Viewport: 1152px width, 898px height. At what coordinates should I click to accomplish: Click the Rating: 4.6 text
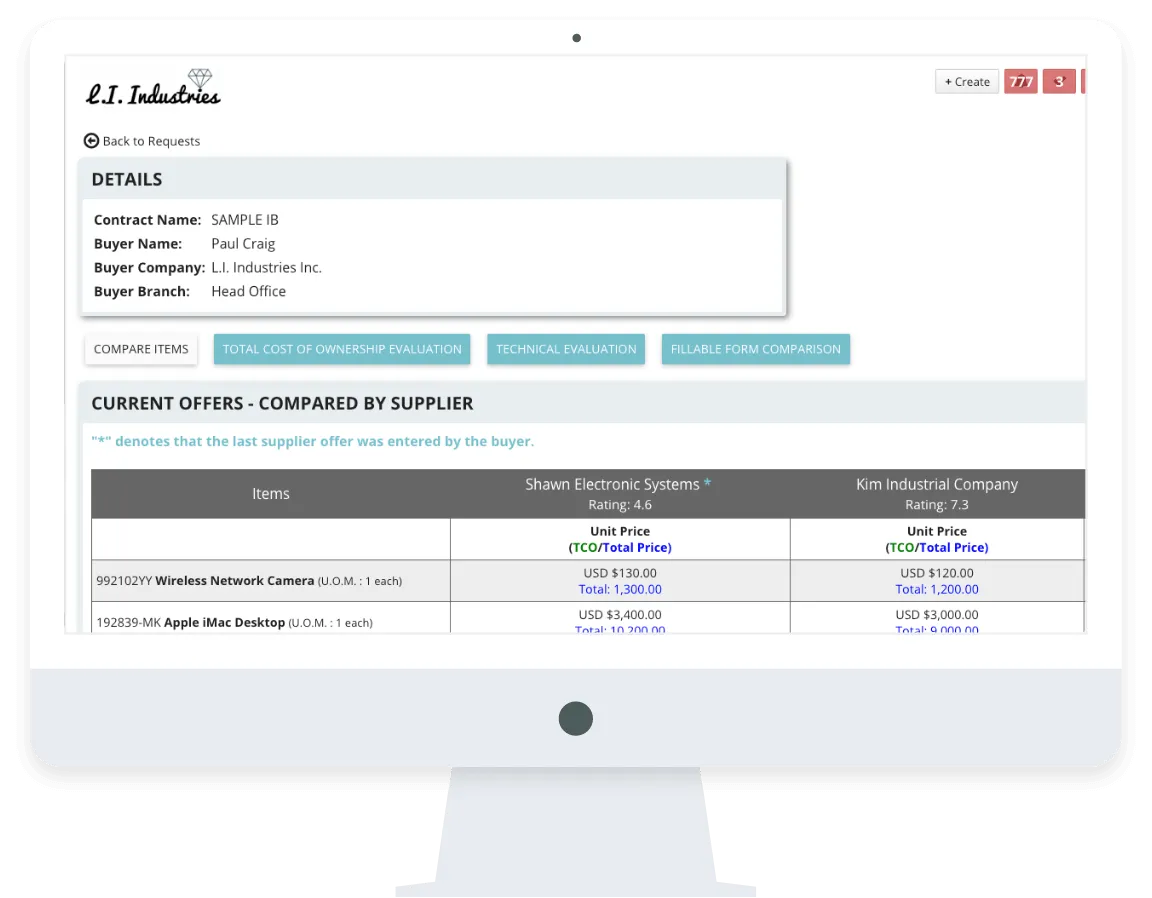pos(619,505)
